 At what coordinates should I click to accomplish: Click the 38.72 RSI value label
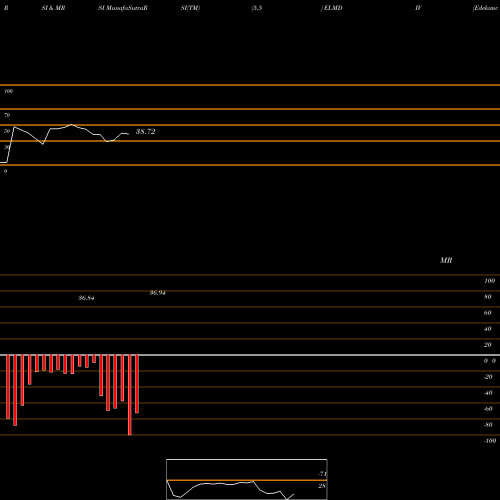point(145,131)
